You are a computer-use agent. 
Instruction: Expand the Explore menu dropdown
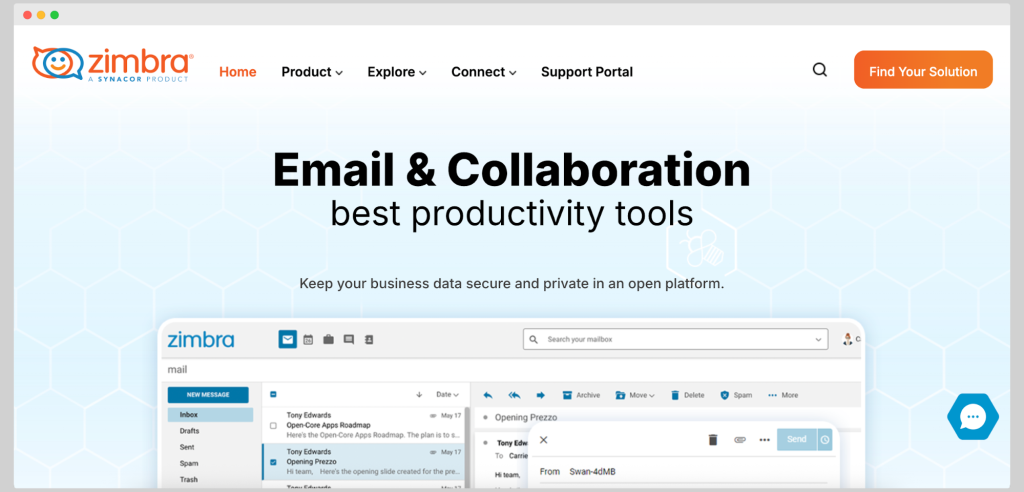[397, 72]
